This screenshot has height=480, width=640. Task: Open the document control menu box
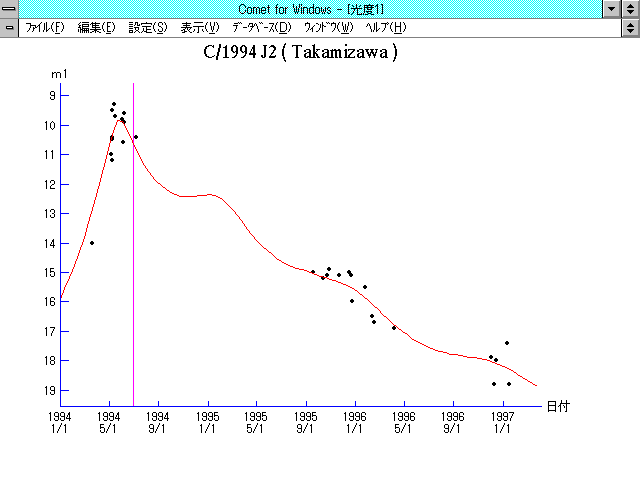coord(9,27)
